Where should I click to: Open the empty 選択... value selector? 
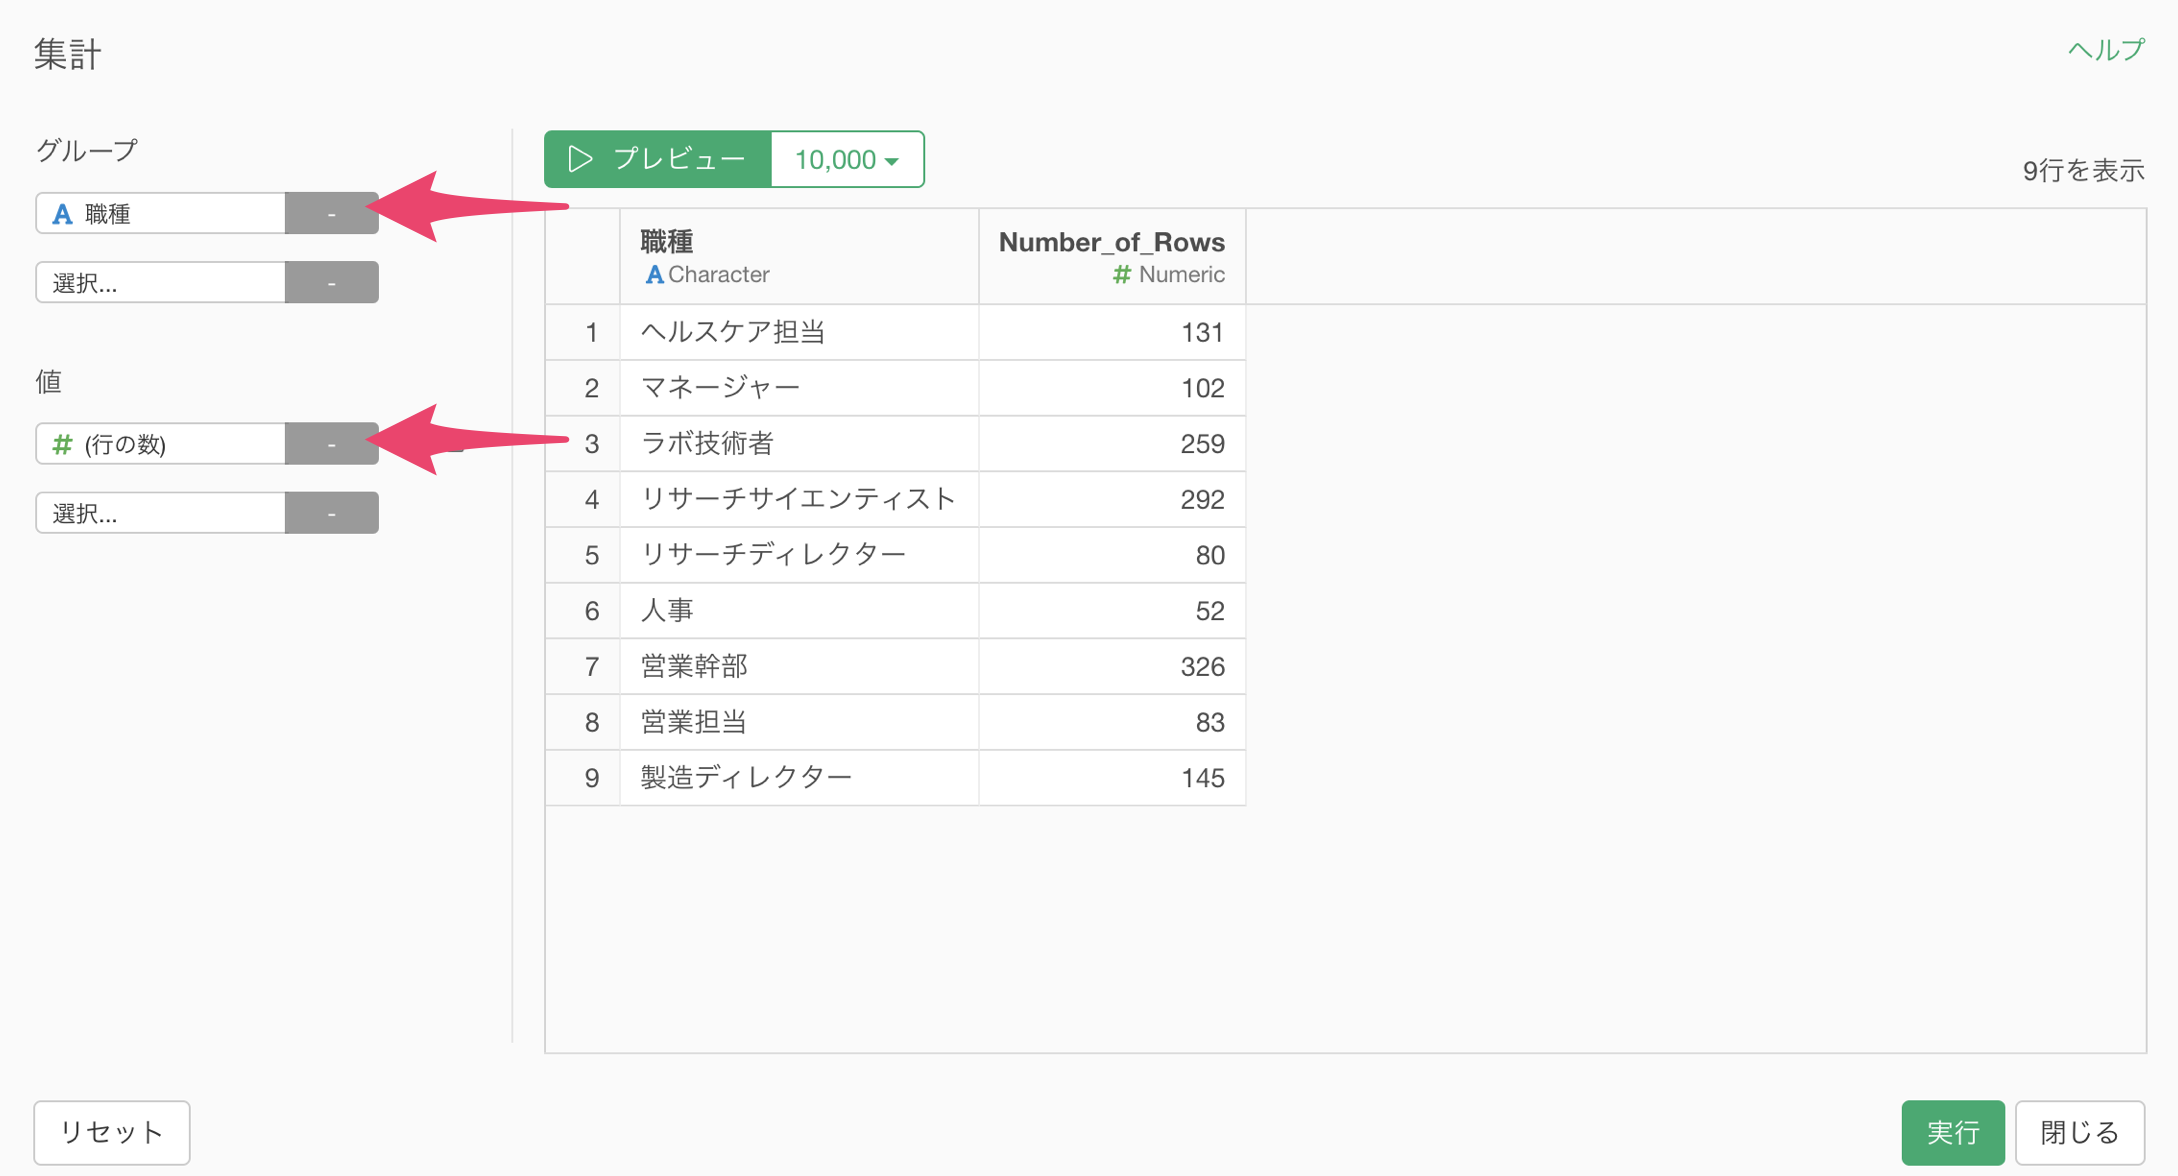pos(161,512)
